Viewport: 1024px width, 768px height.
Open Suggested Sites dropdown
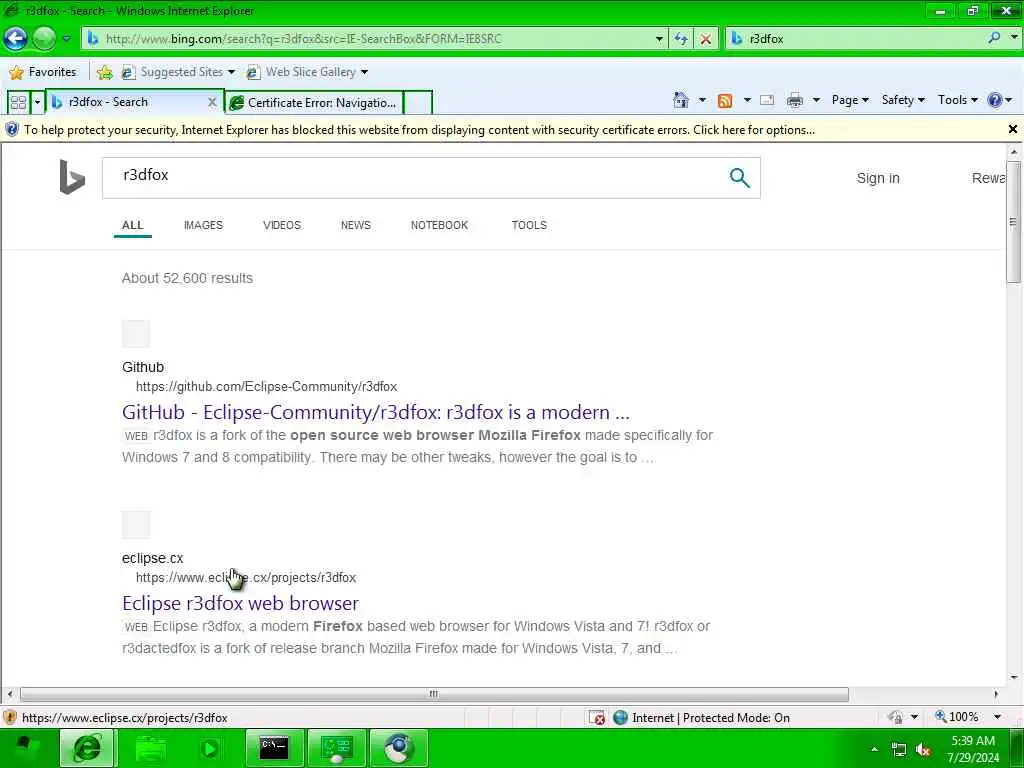[178, 72]
